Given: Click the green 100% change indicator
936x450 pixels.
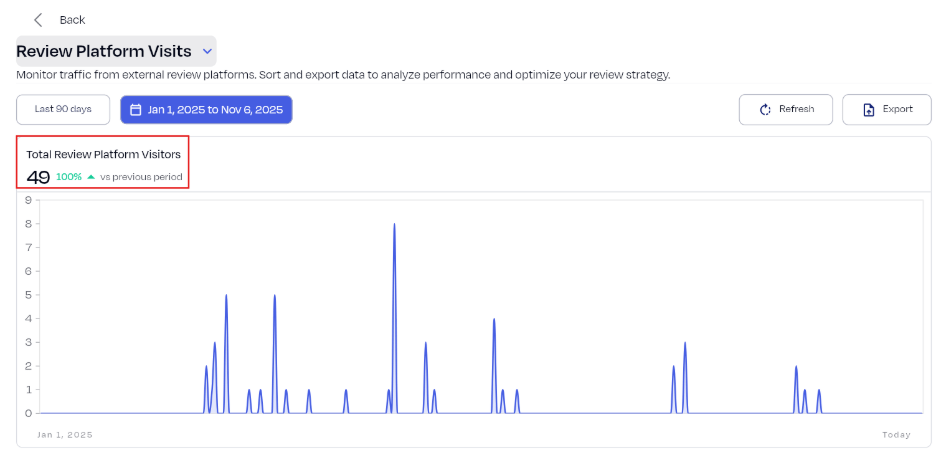Looking at the screenshot, I should pos(69,177).
